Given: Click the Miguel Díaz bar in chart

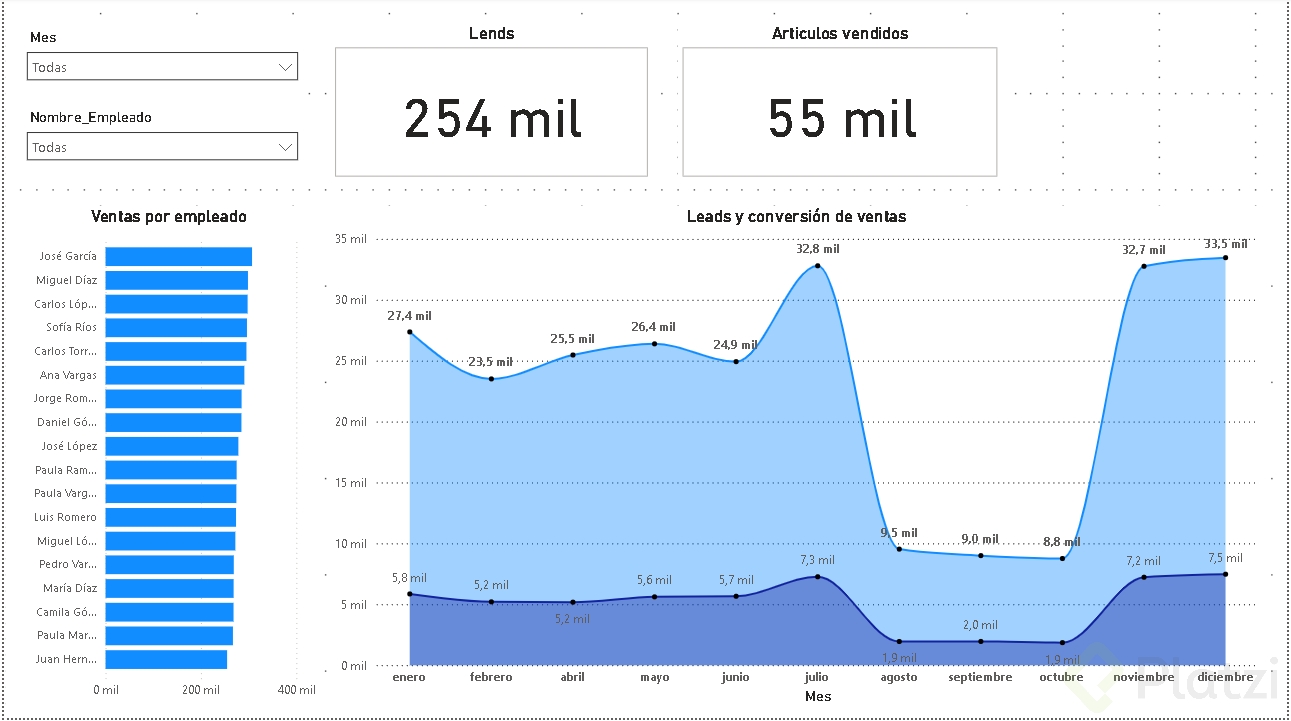Looking at the screenshot, I should pos(176,280).
